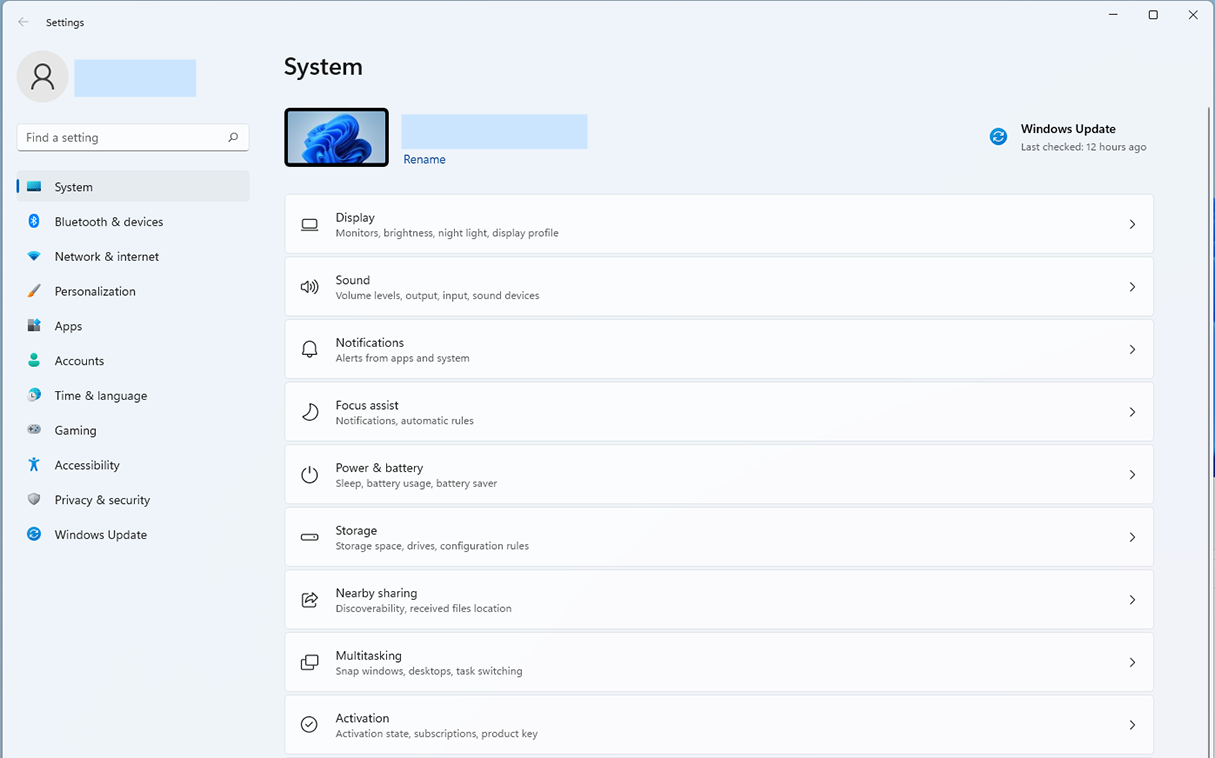Image resolution: width=1215 pixels, height=758 pixels.
Task: Click the Windows Update sidebar icon
Action: 34,534
